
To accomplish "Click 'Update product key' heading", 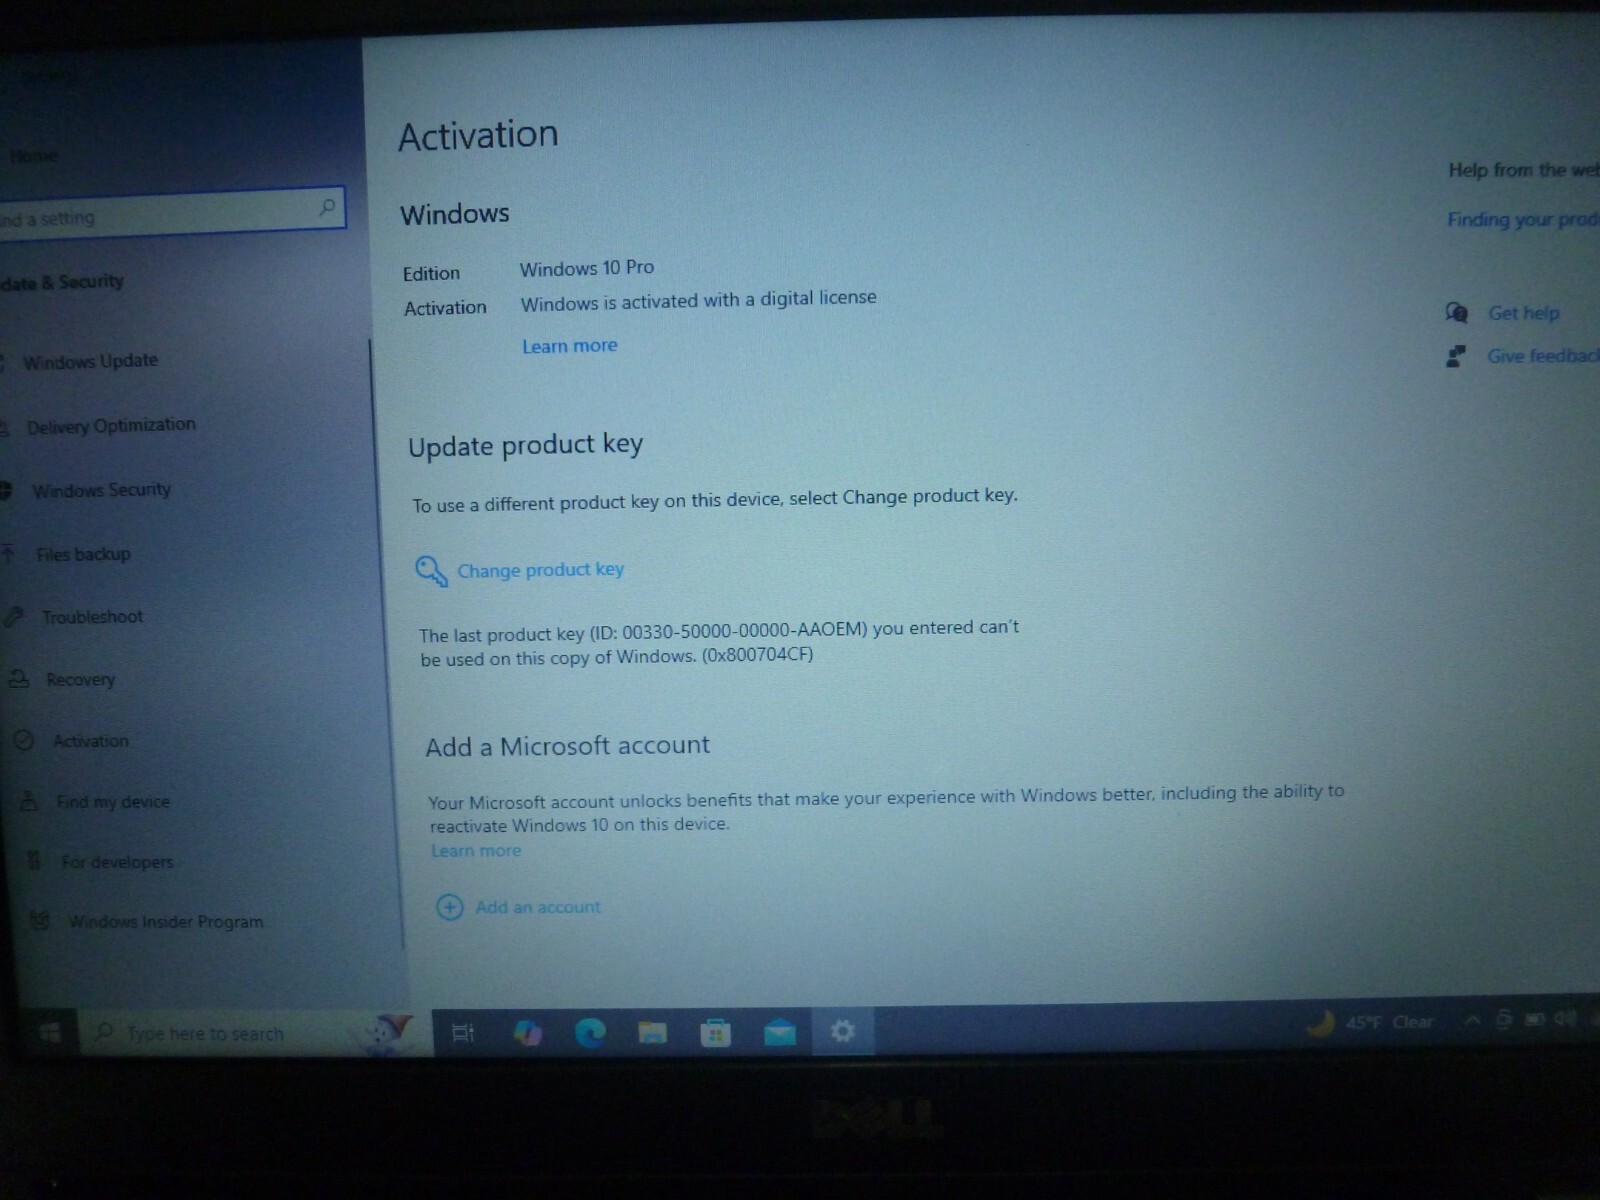I will click(525, 445).
